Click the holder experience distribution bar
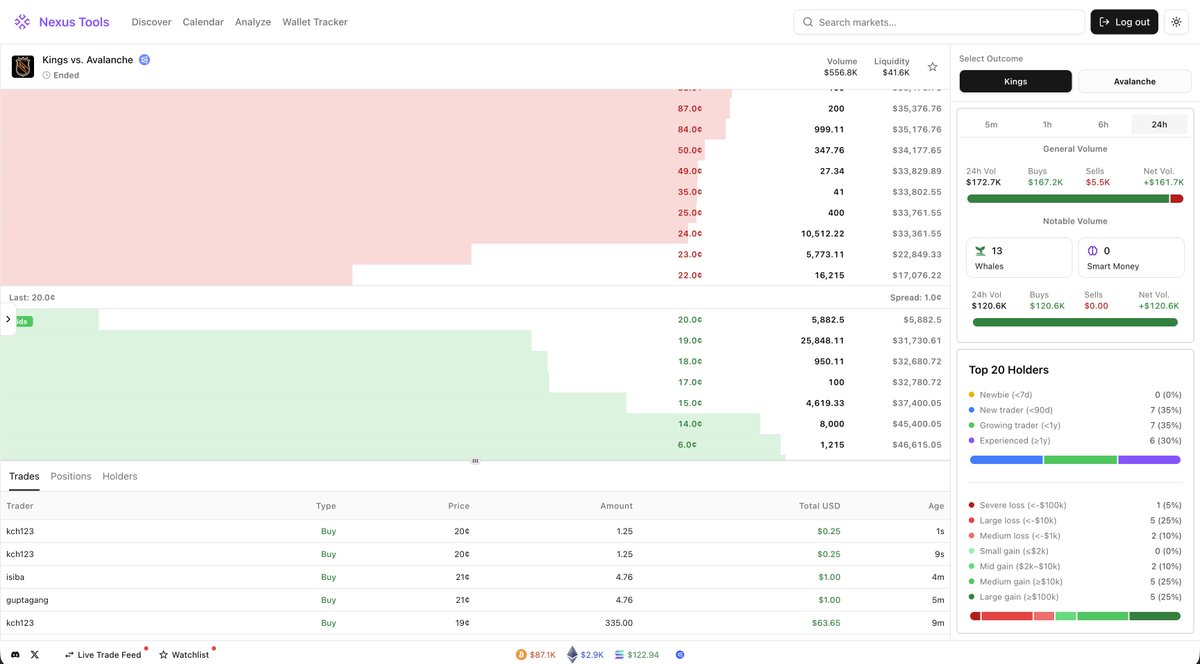1200x664 pixels. click(x=1075, y=460)
